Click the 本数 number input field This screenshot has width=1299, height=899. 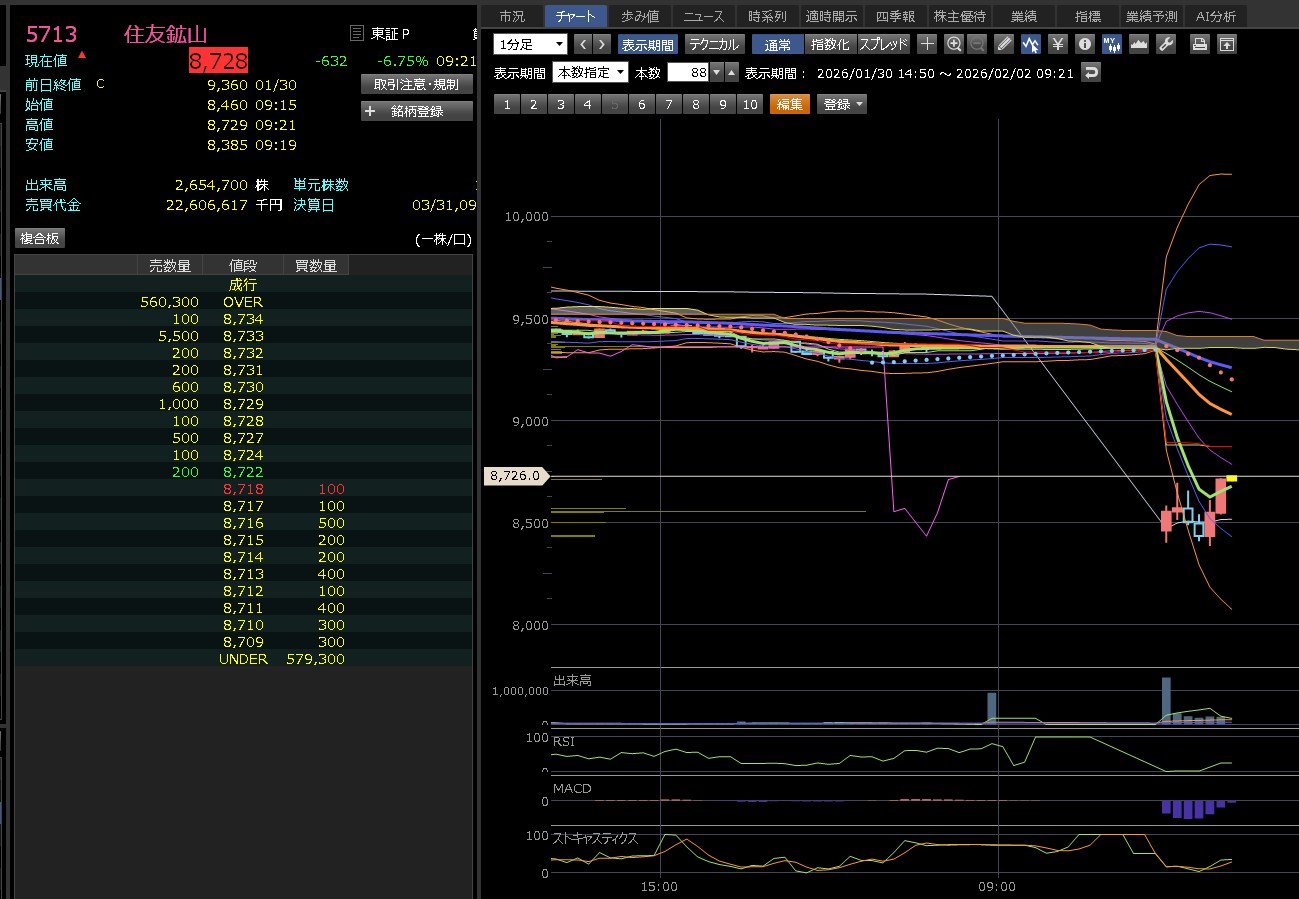click(688, 73)
